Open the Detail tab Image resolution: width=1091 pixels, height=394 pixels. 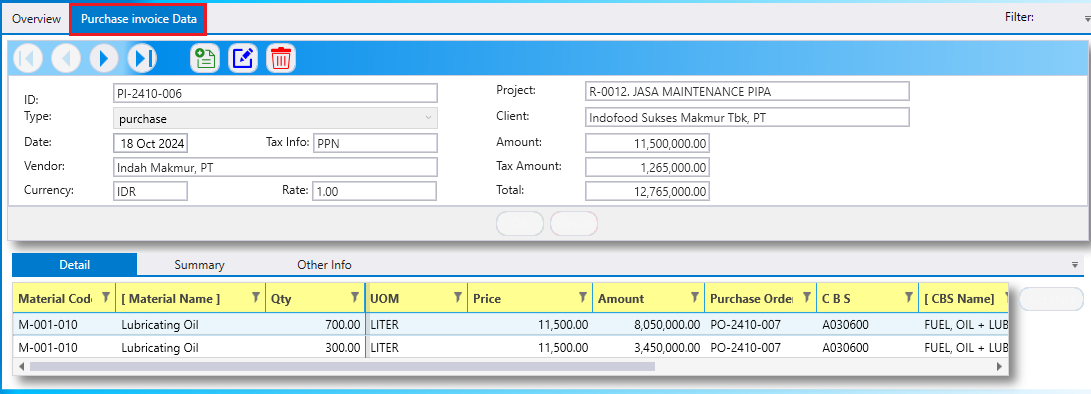click(74, 265)
